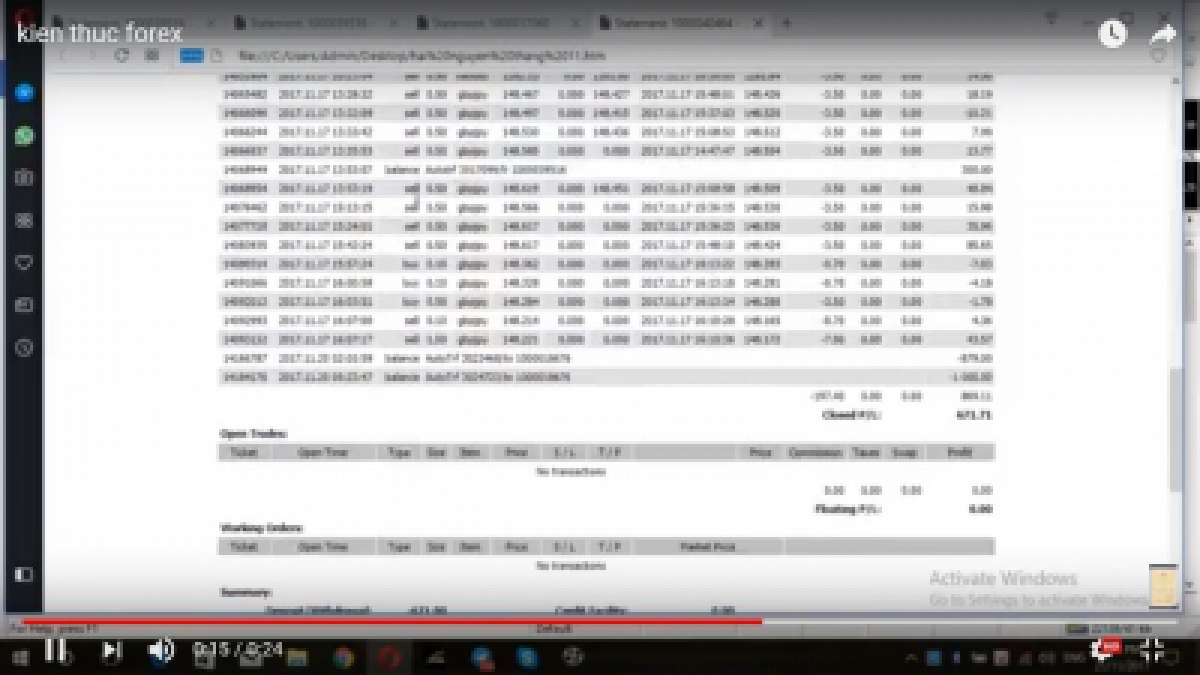The height and width of the screenshot is (675, 1200).
Task: Go back to previous page
Action: pos(64,56)
